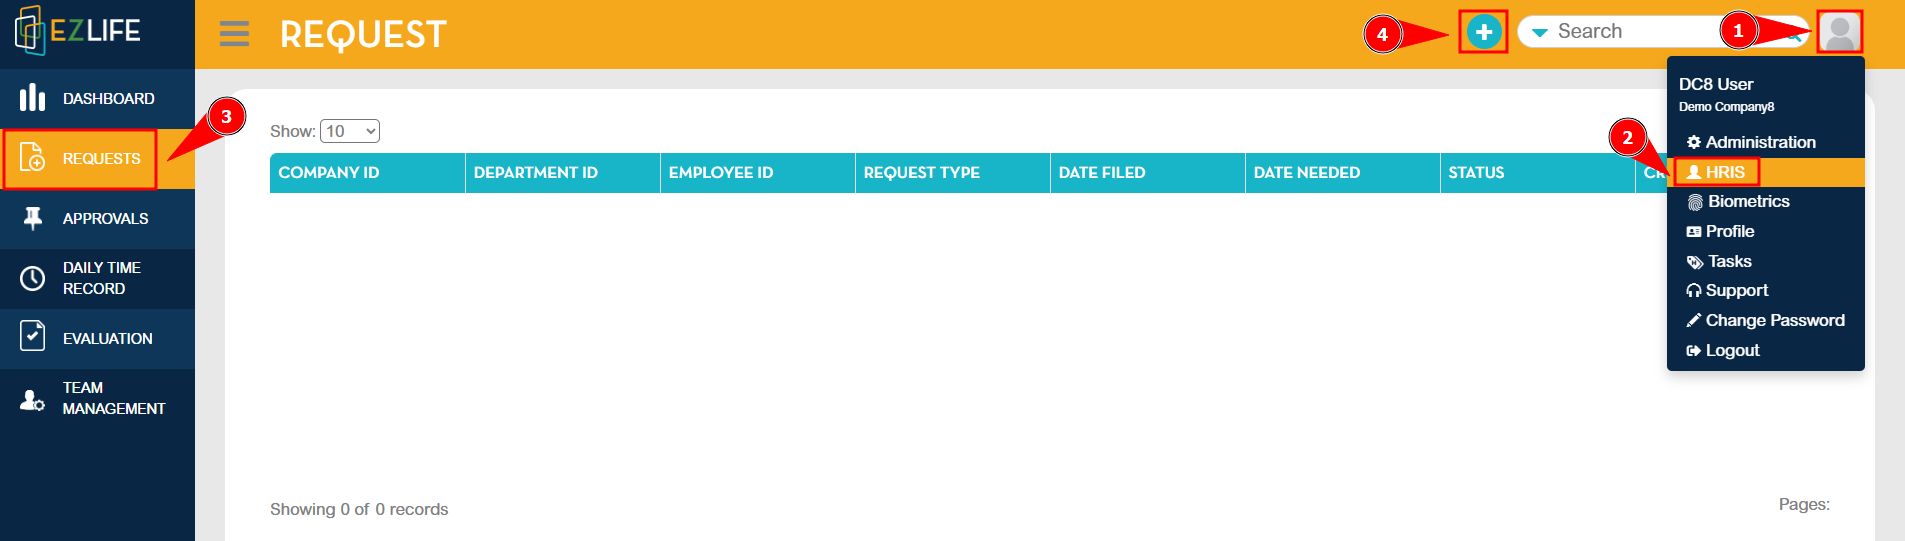Open the hamburger menu icon
1905x541 pixels.
234,34
